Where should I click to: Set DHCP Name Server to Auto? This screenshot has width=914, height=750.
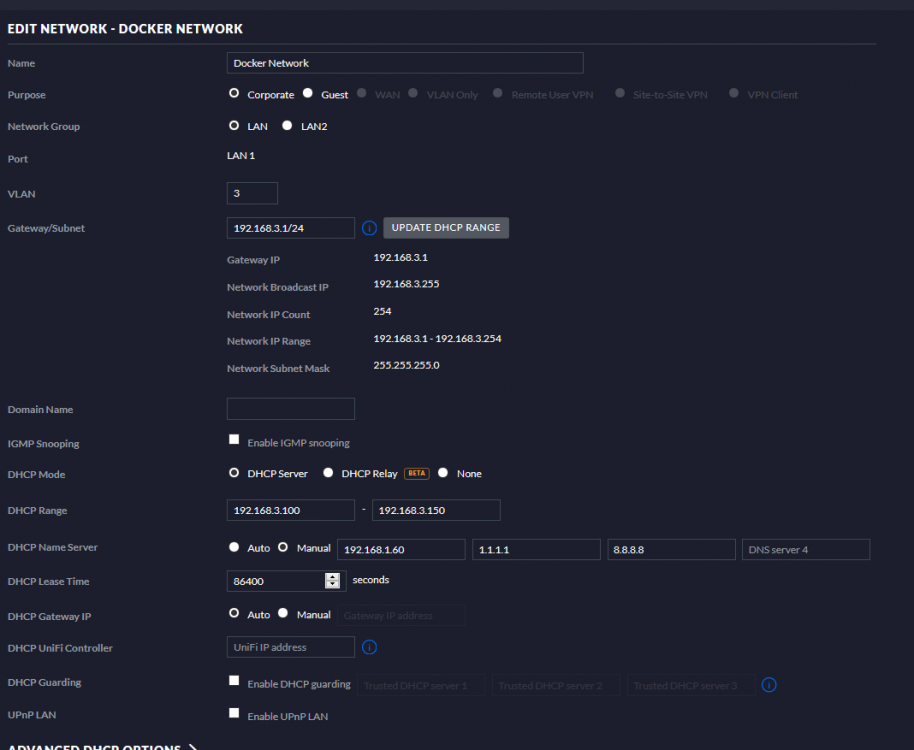(x=234, y=547)
